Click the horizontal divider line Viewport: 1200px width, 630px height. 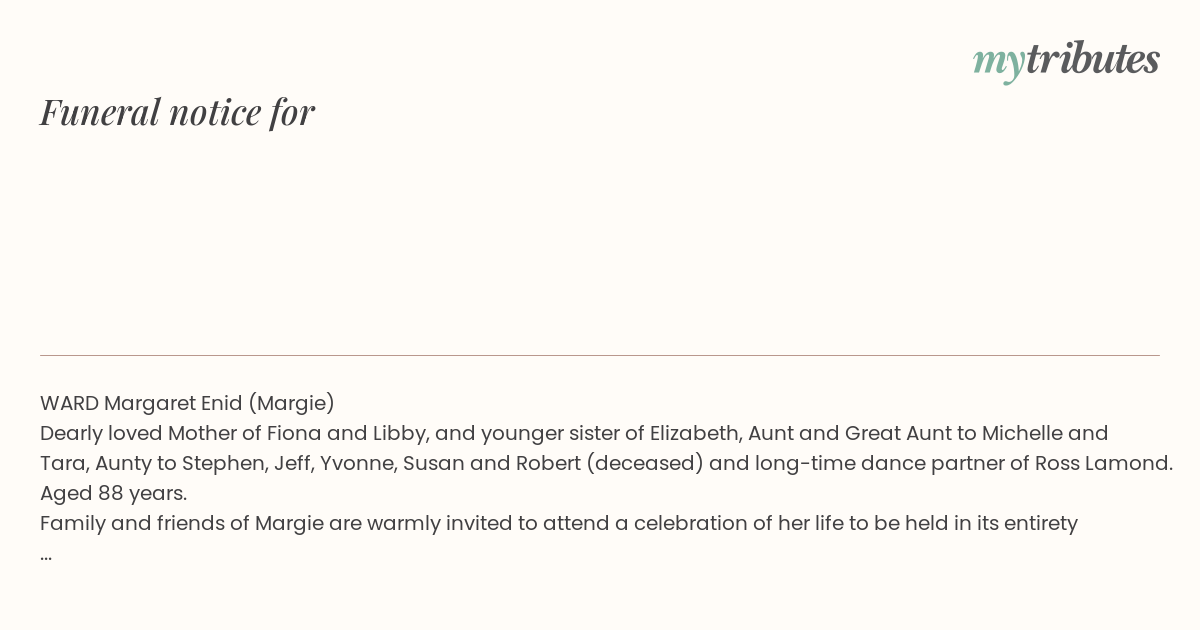point(600,355)
